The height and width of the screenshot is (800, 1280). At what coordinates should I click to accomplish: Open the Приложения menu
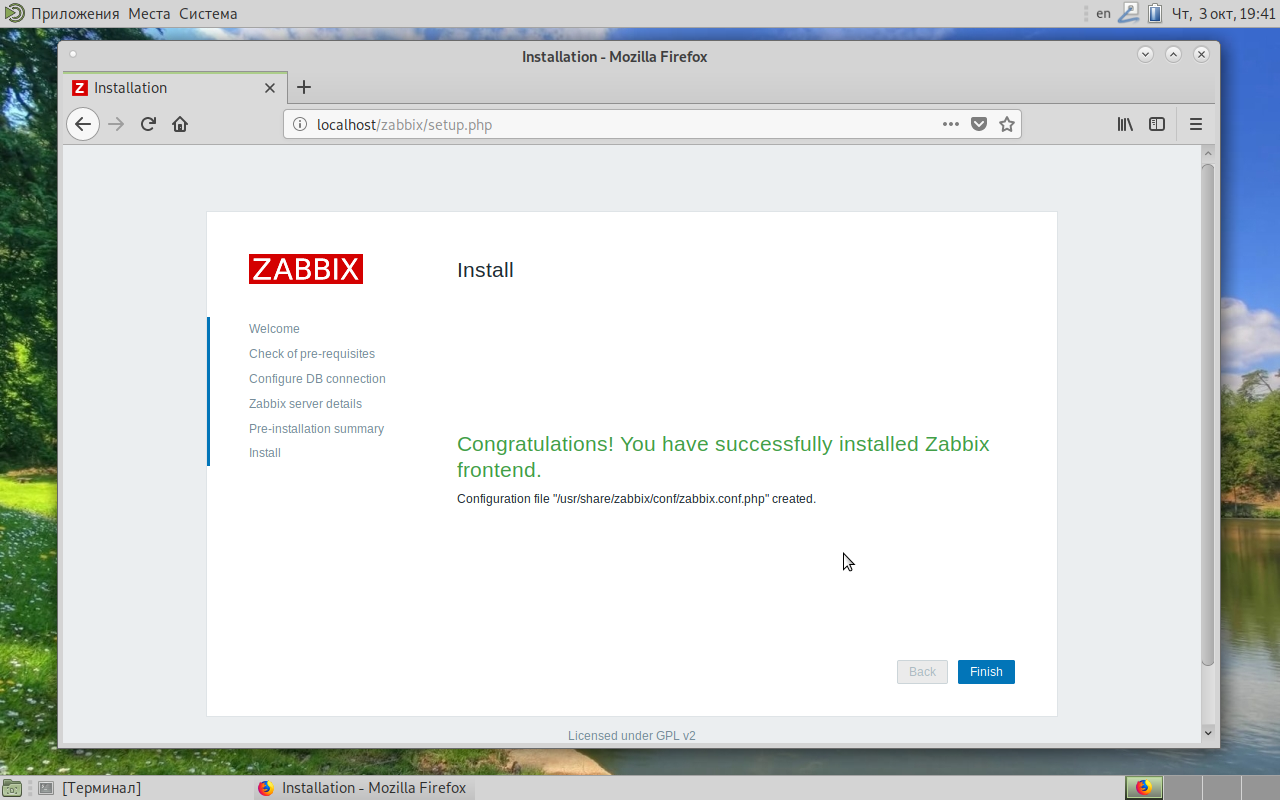coord(75,14)
